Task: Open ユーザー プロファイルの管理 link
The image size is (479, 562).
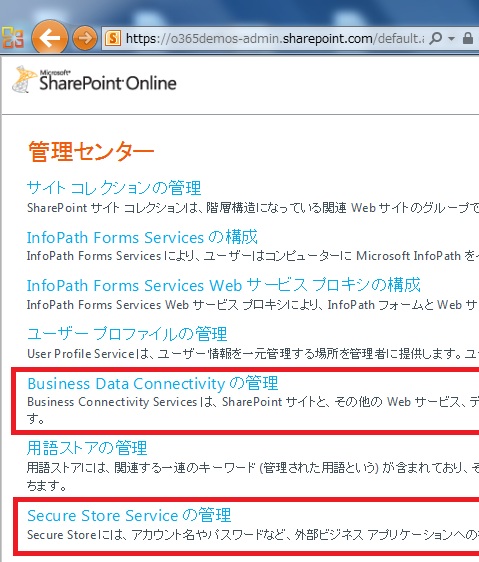Action: [127, 334]
